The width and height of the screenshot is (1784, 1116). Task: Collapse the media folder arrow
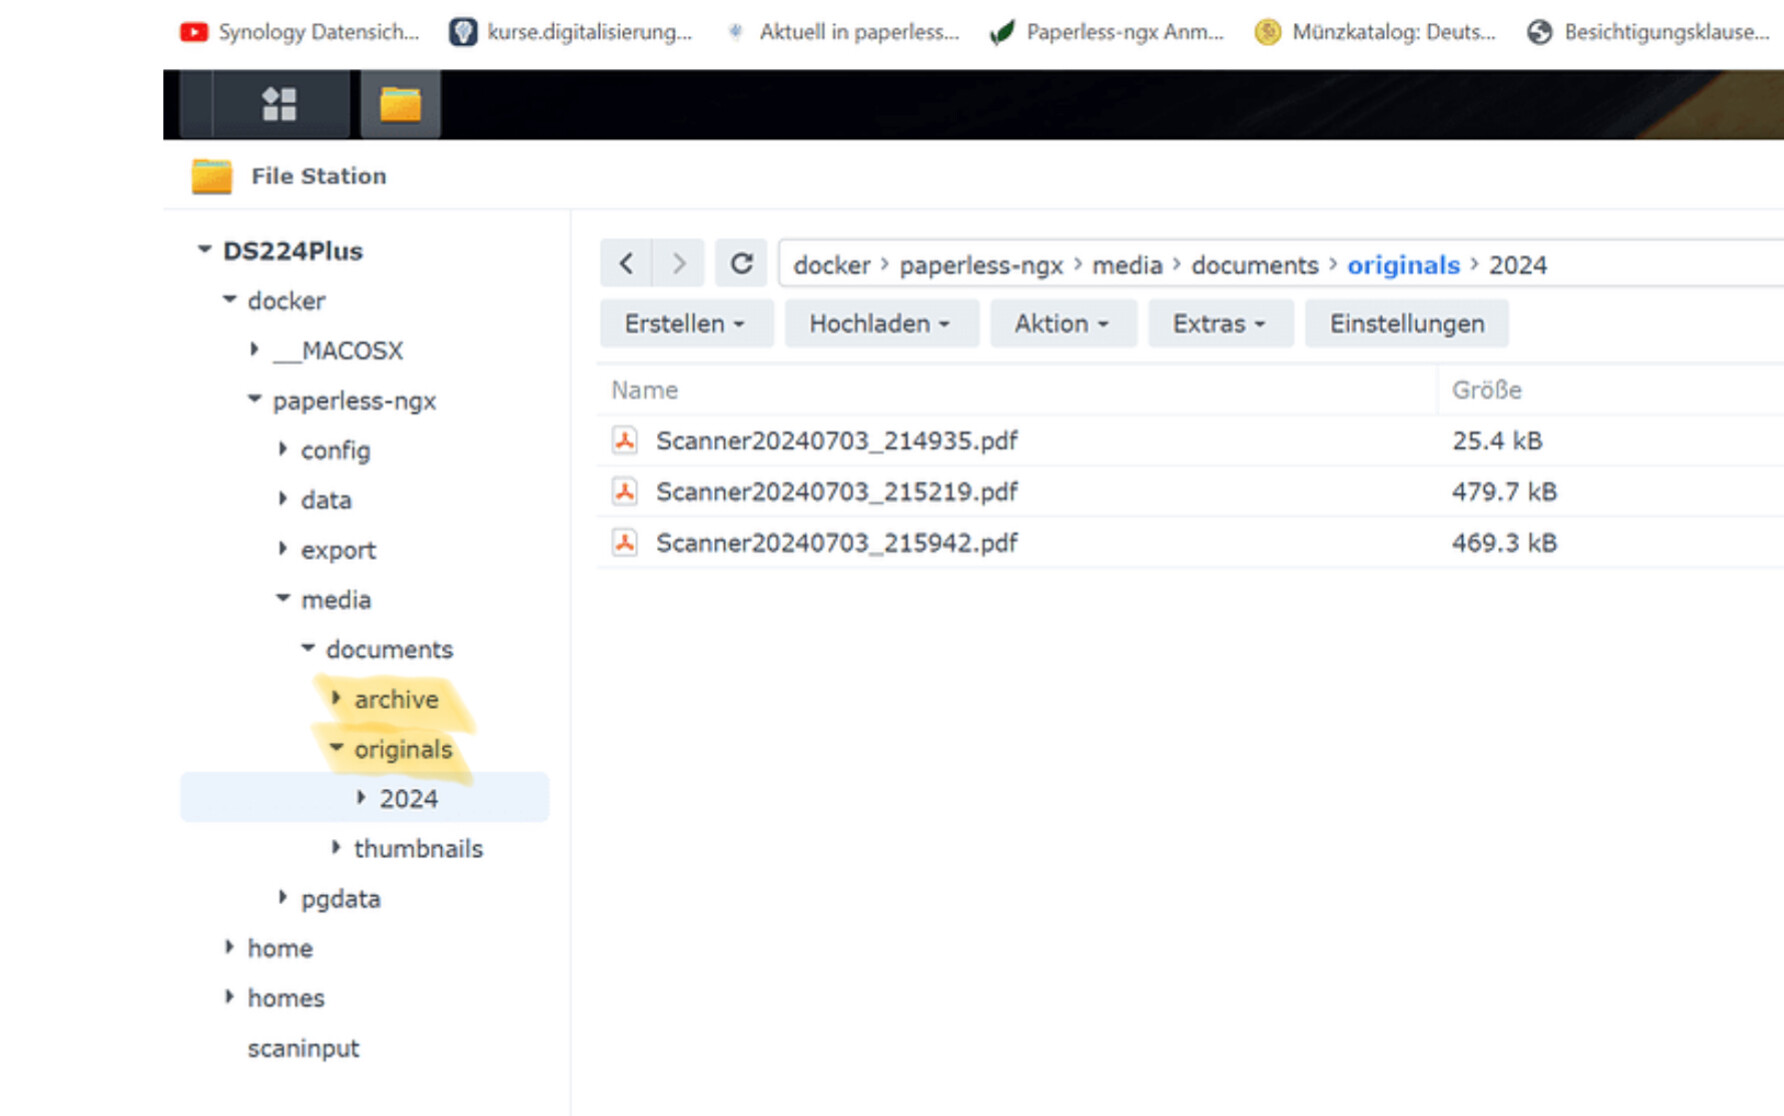coord(282,598)
